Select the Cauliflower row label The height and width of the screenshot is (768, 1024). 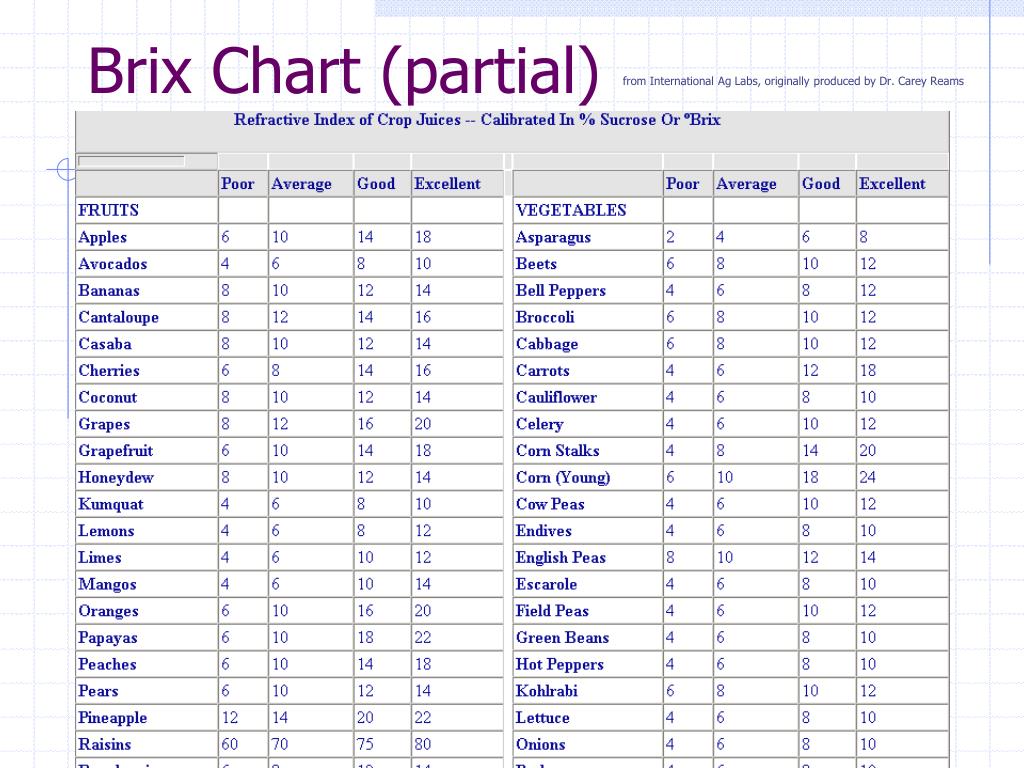coord(556,398)
